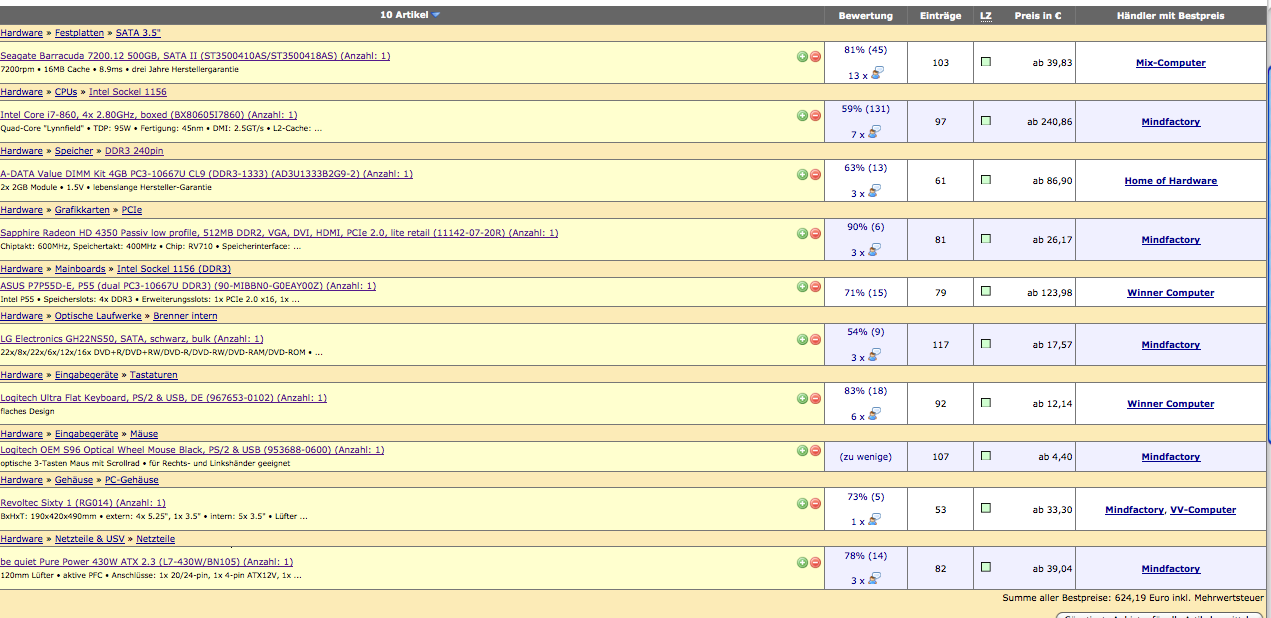
Task: Visit Home of Hardware dealer link
Action: click(x=1170, y=181)
